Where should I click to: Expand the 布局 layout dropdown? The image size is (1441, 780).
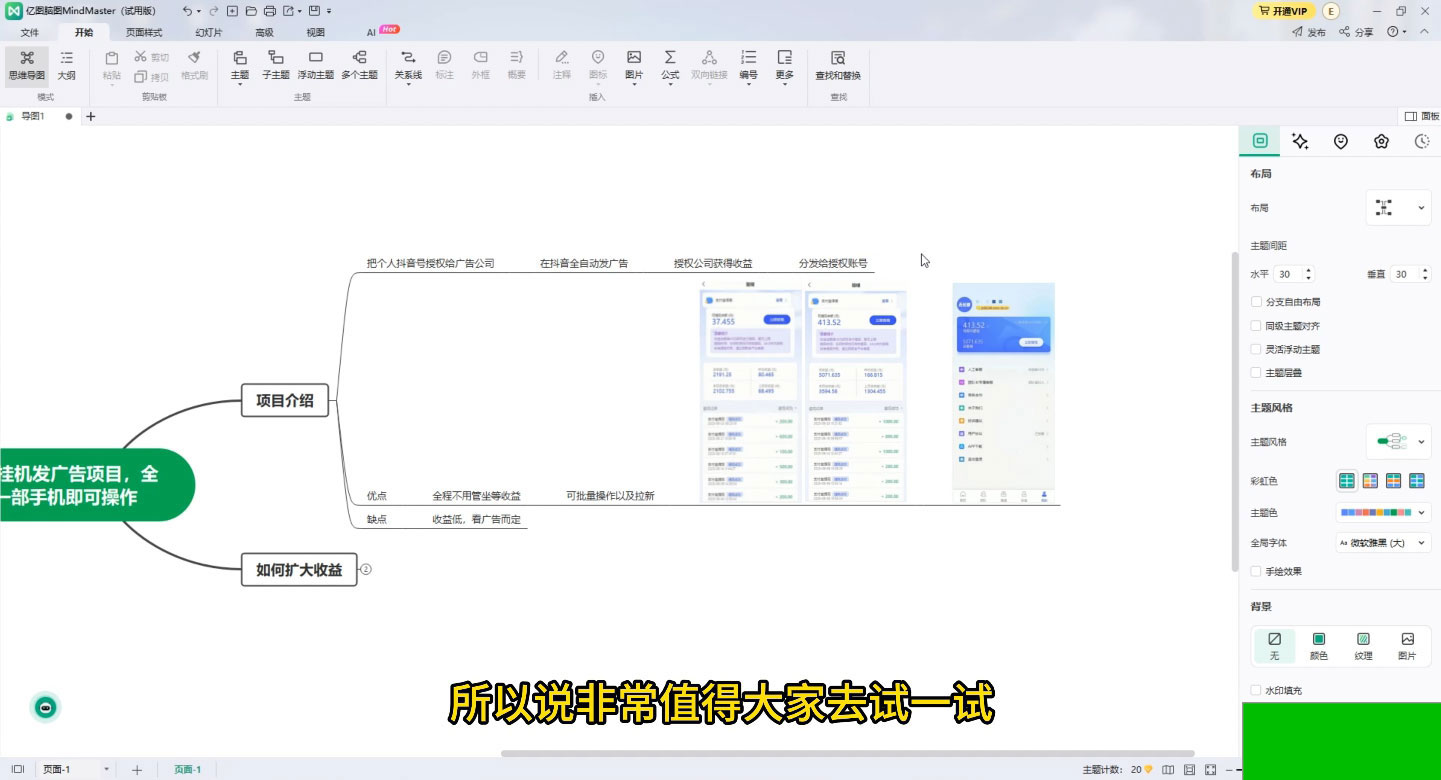tap(1398, 208)
